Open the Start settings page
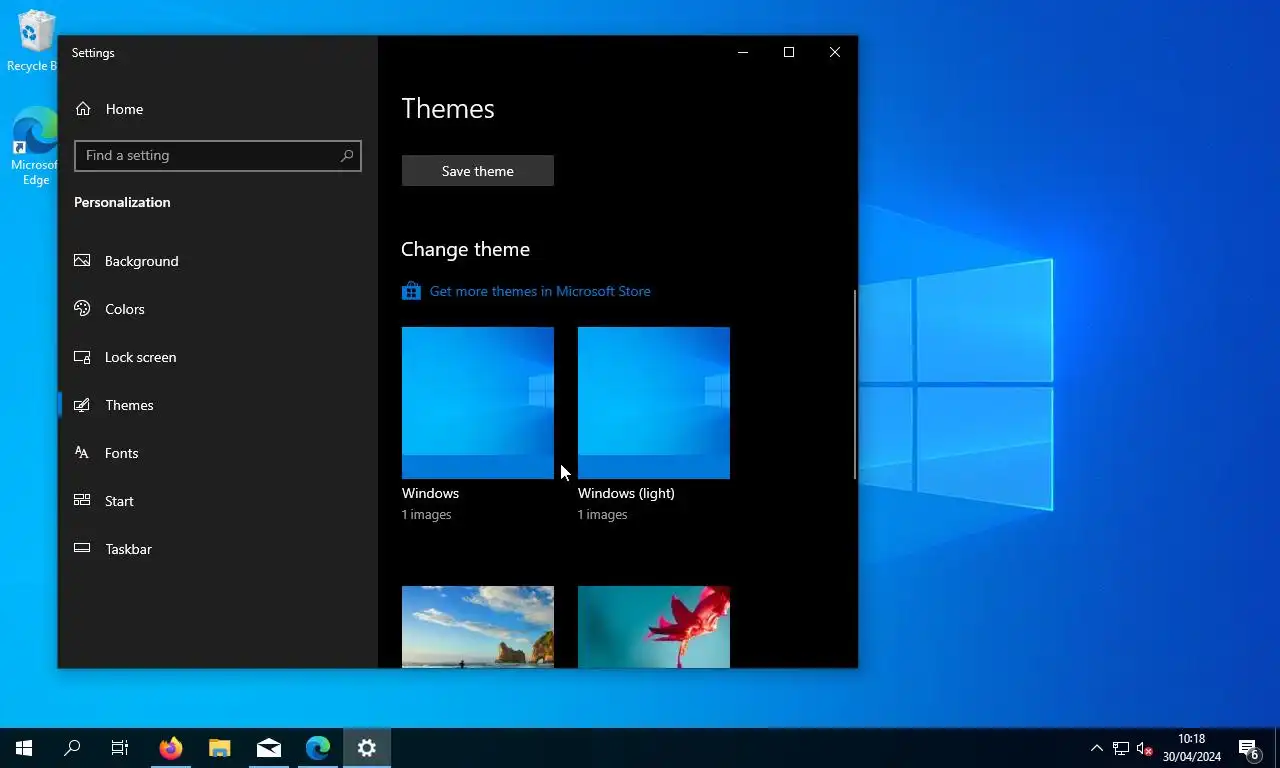1280x768 pixels. coord(218,501)
